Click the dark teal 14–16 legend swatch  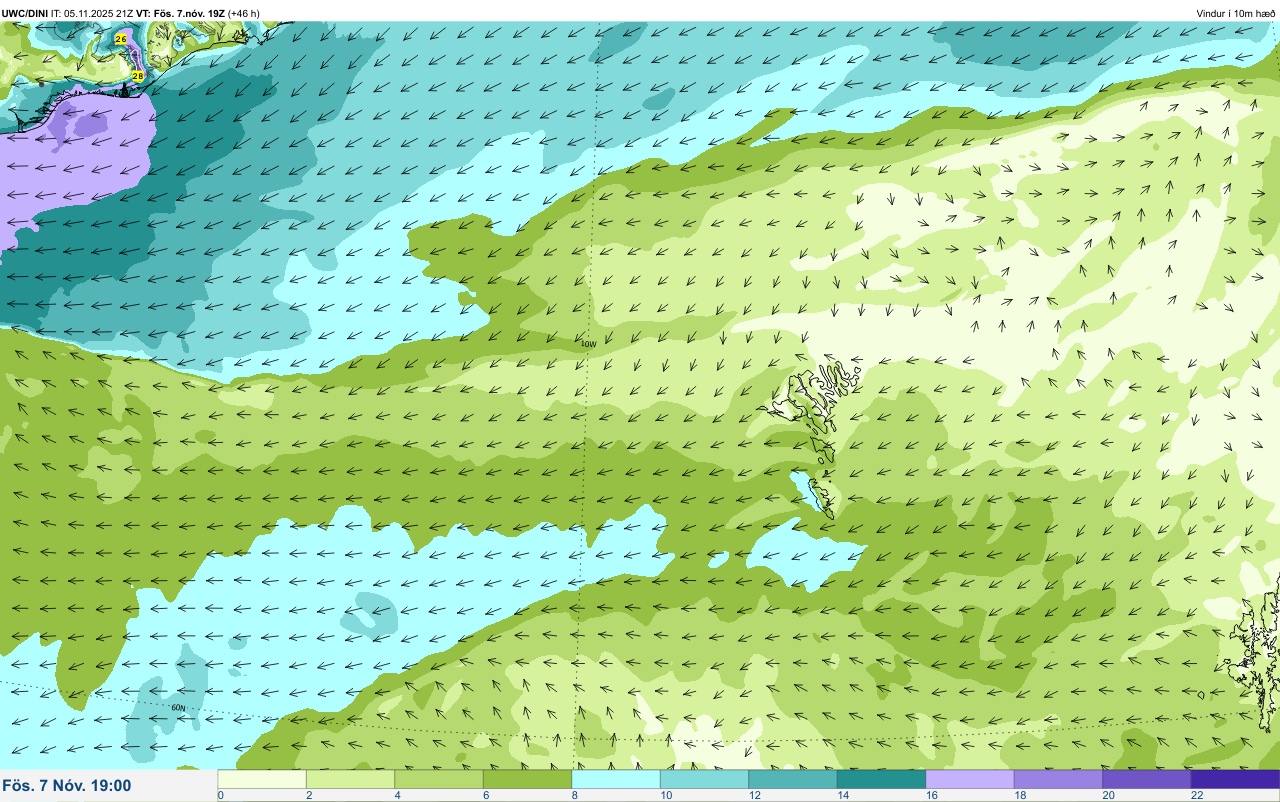pos(881,779)
